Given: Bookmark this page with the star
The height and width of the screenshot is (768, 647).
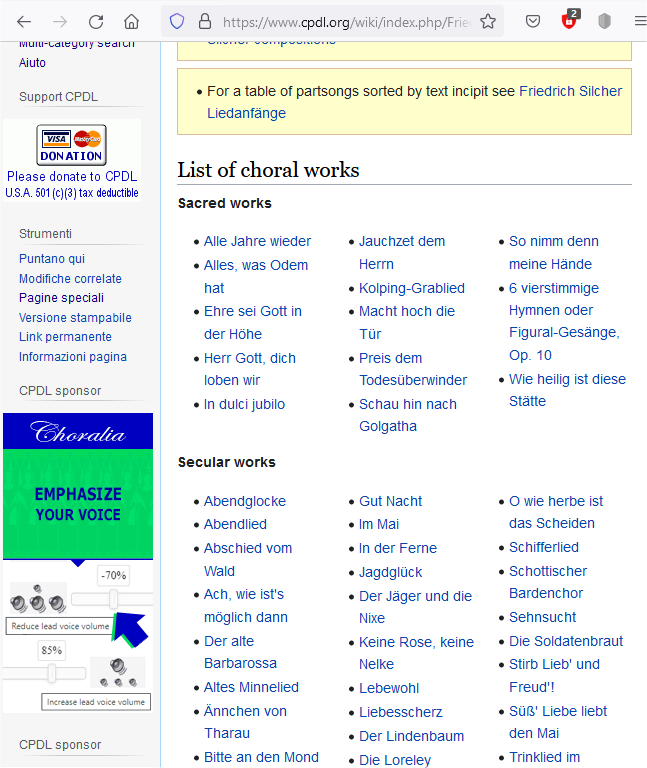Looking at the screenshot, I should tap(488, 21).
